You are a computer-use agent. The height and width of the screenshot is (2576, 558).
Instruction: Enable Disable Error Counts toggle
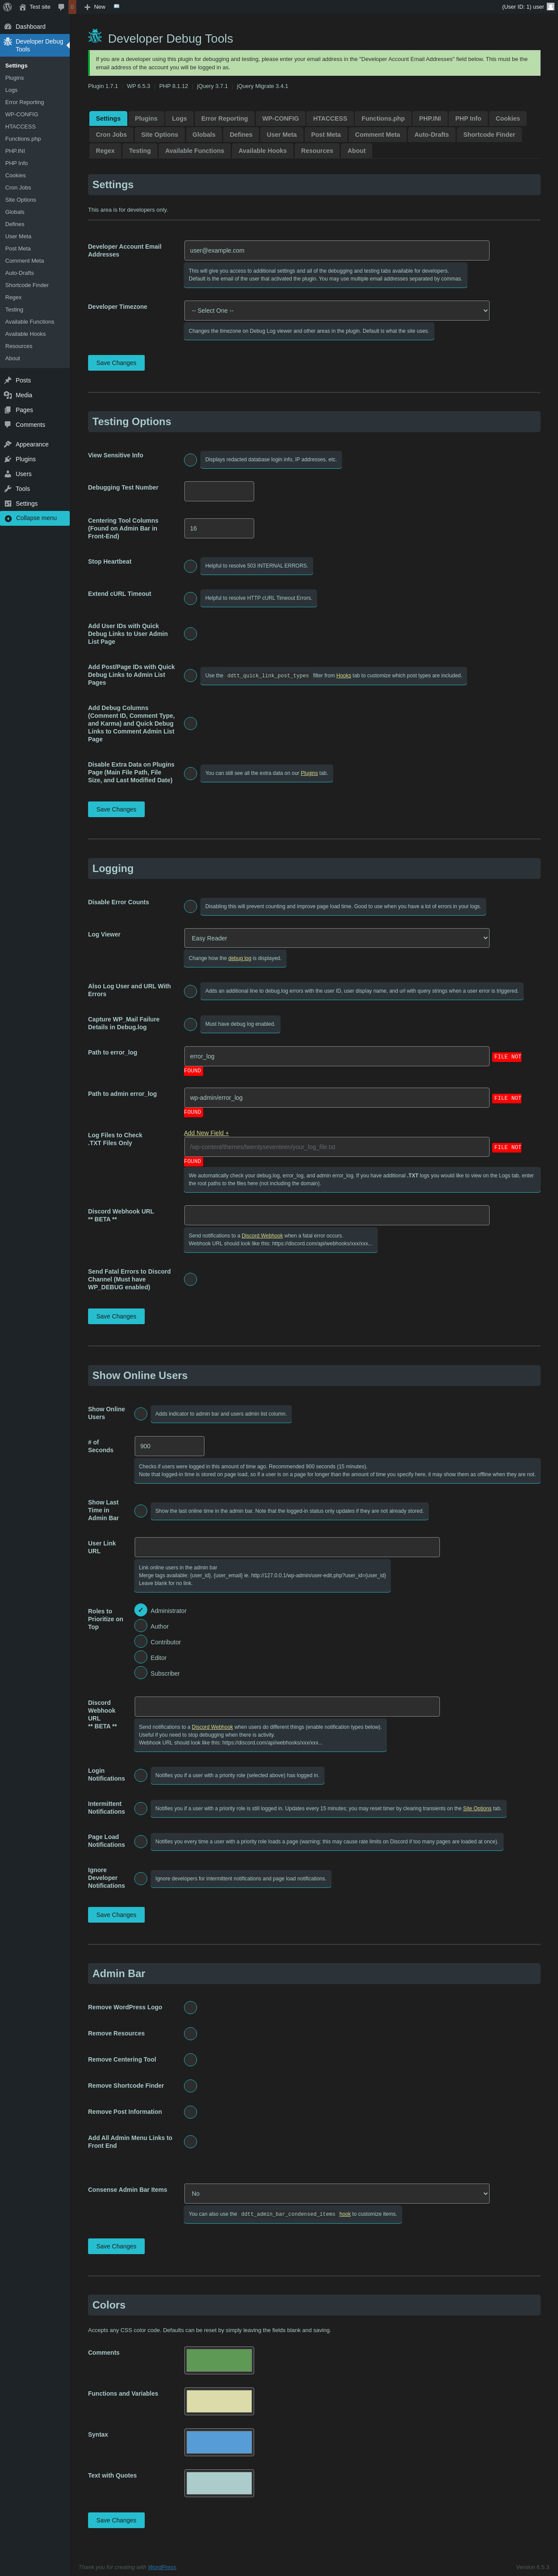[x=190, y=907]
